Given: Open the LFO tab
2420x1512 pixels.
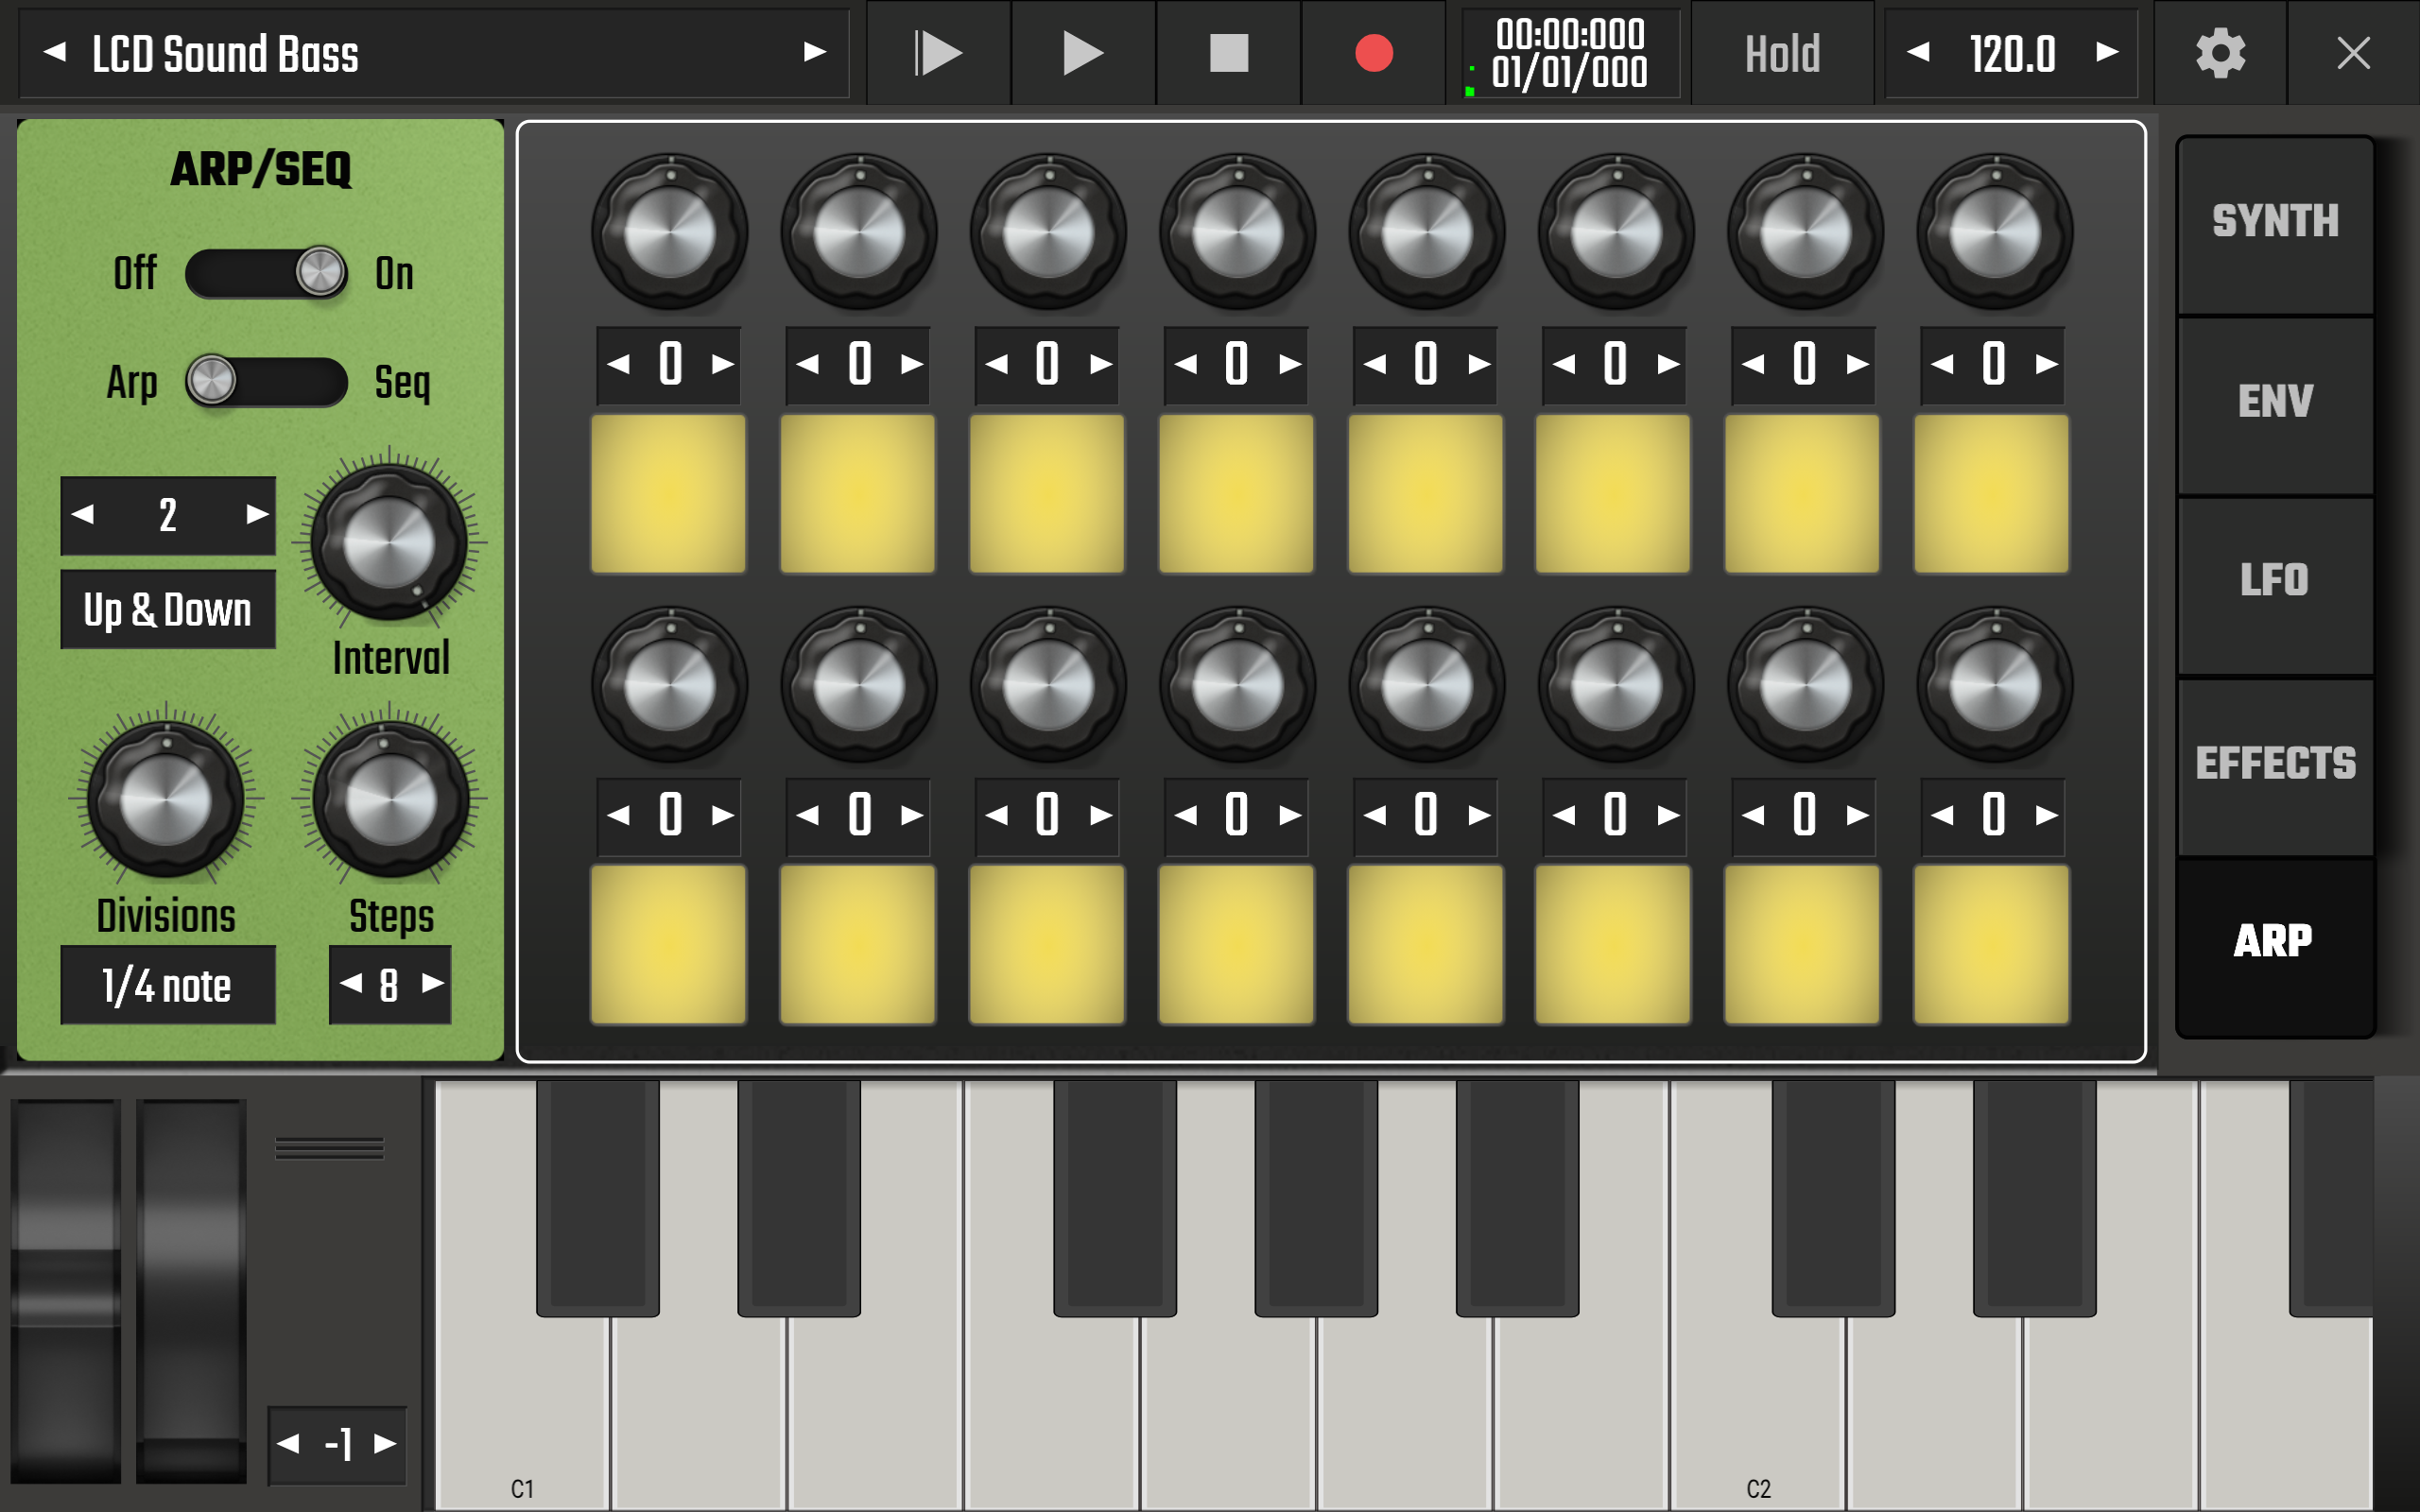Looking at the screenshot, I should pos(2274,581).
